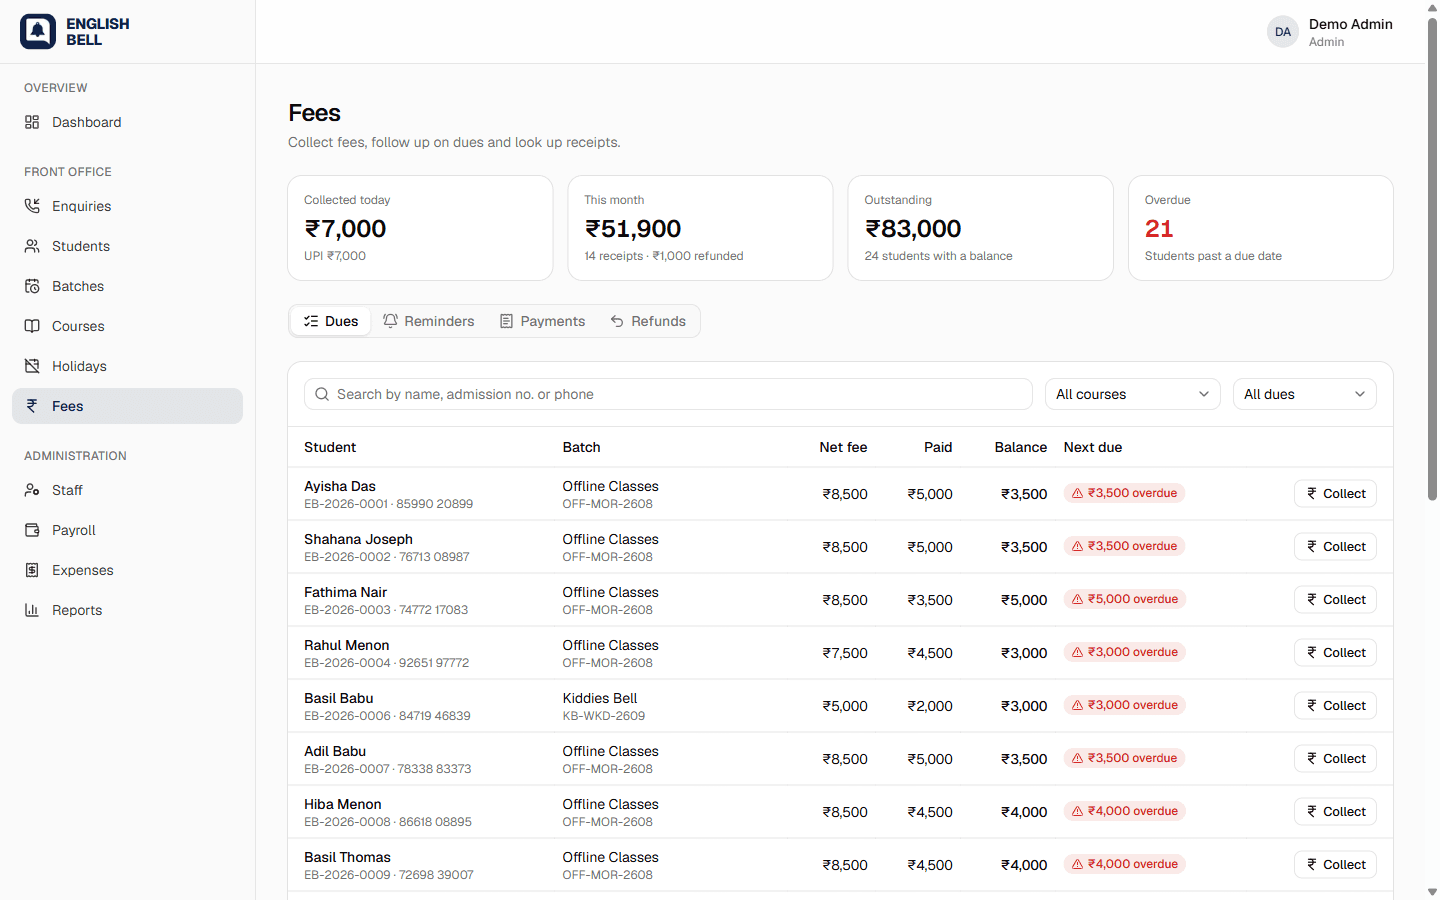Open Dashboard via its grid icon
This screenshot has height=900, width=1440.
point(32,122)
